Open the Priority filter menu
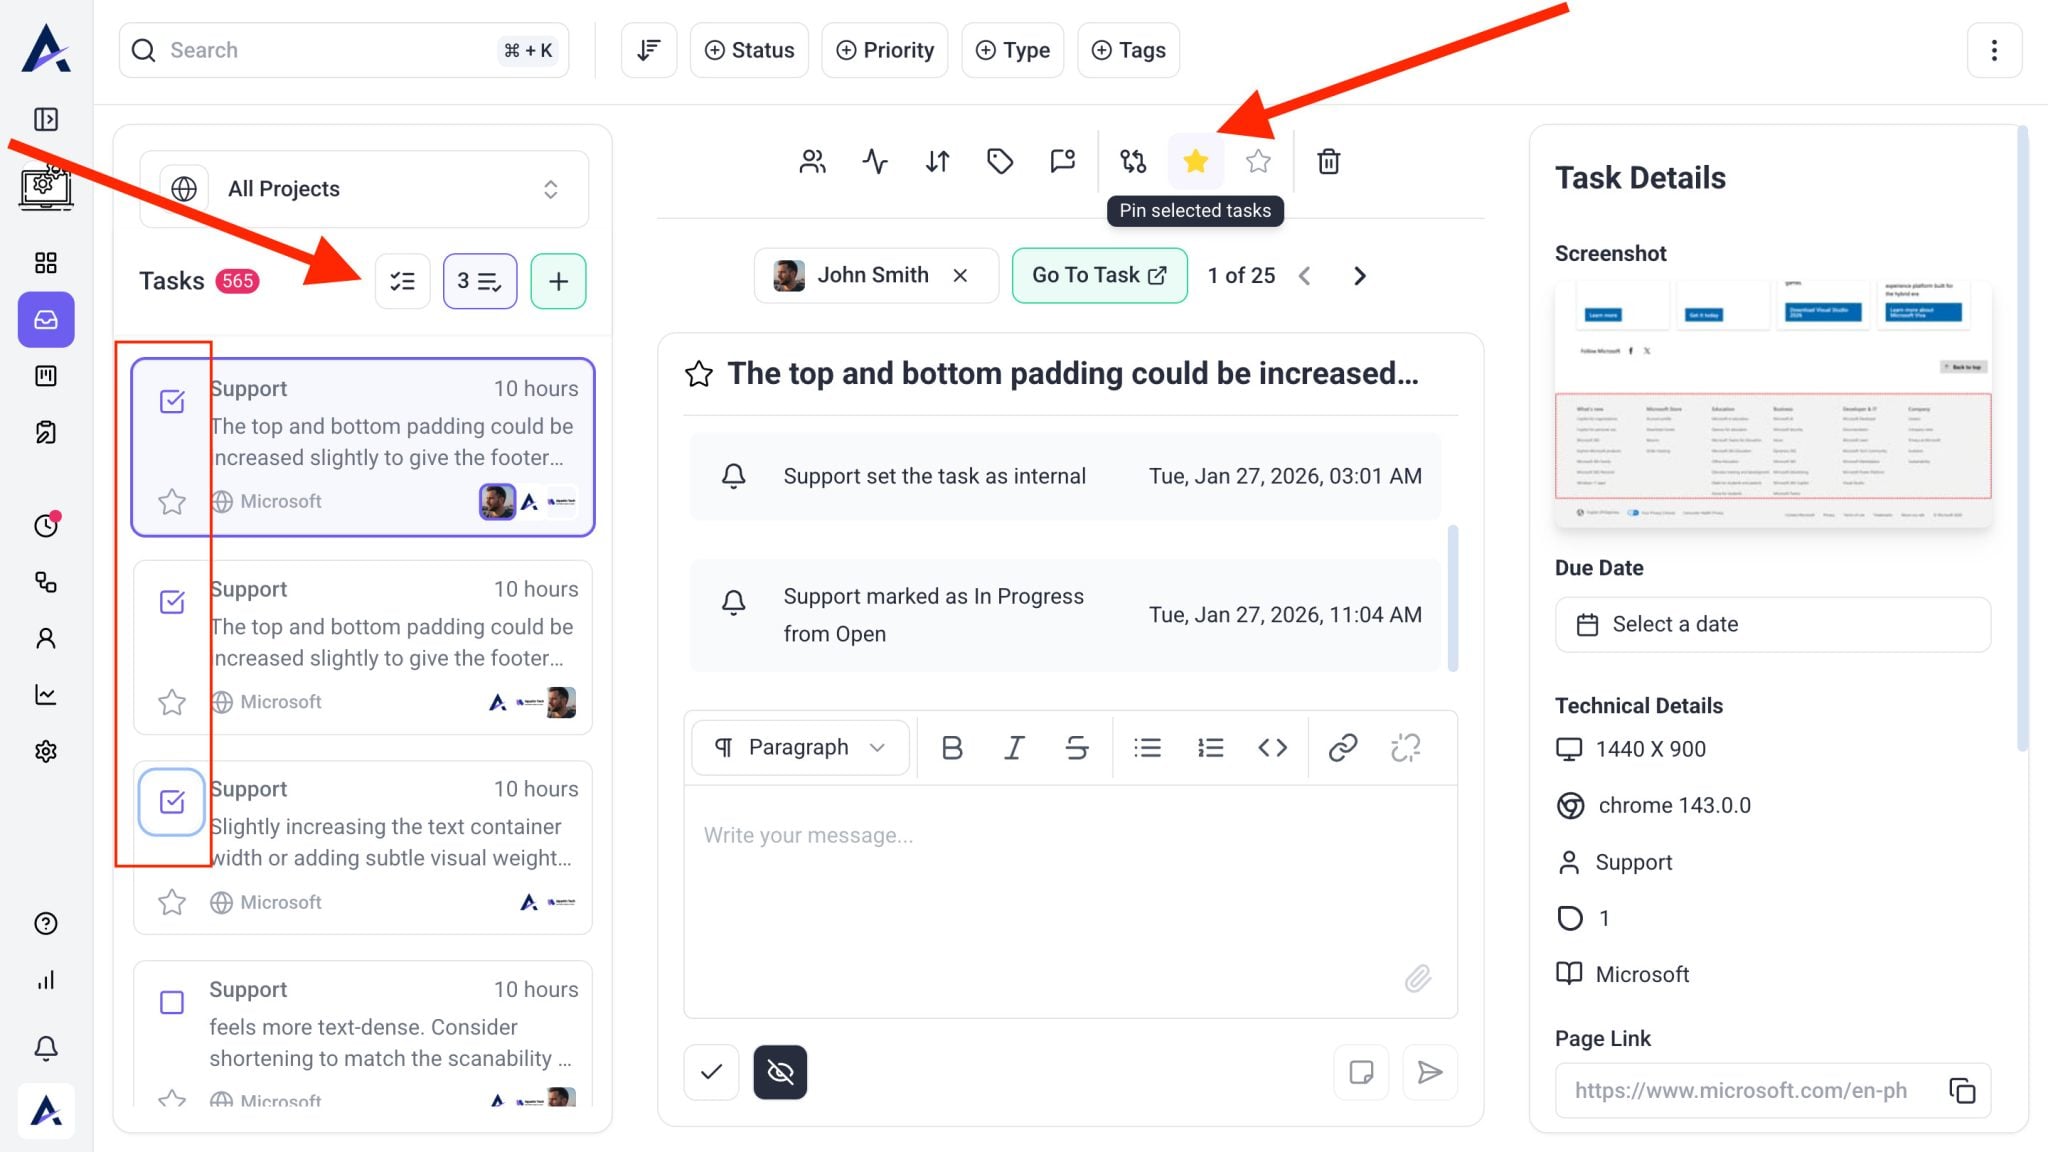Viewport: 2048px width, 1152px height. click(884, 50)
